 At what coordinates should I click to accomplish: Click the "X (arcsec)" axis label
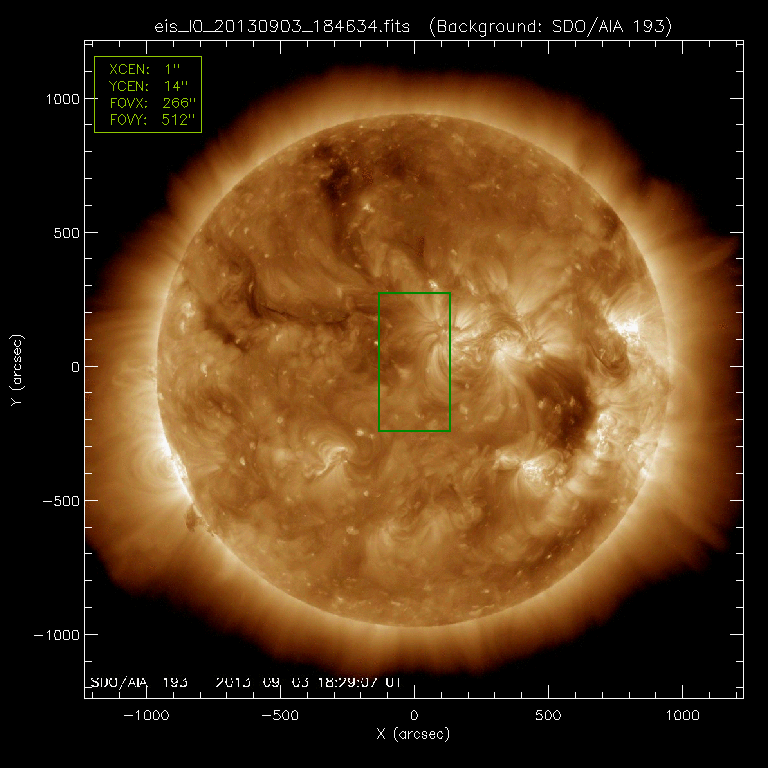[x=414, y=735]
